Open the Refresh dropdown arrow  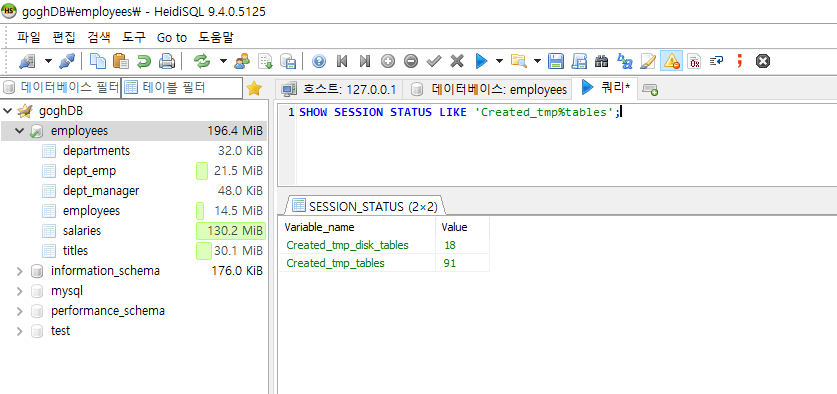click(223, 61)
